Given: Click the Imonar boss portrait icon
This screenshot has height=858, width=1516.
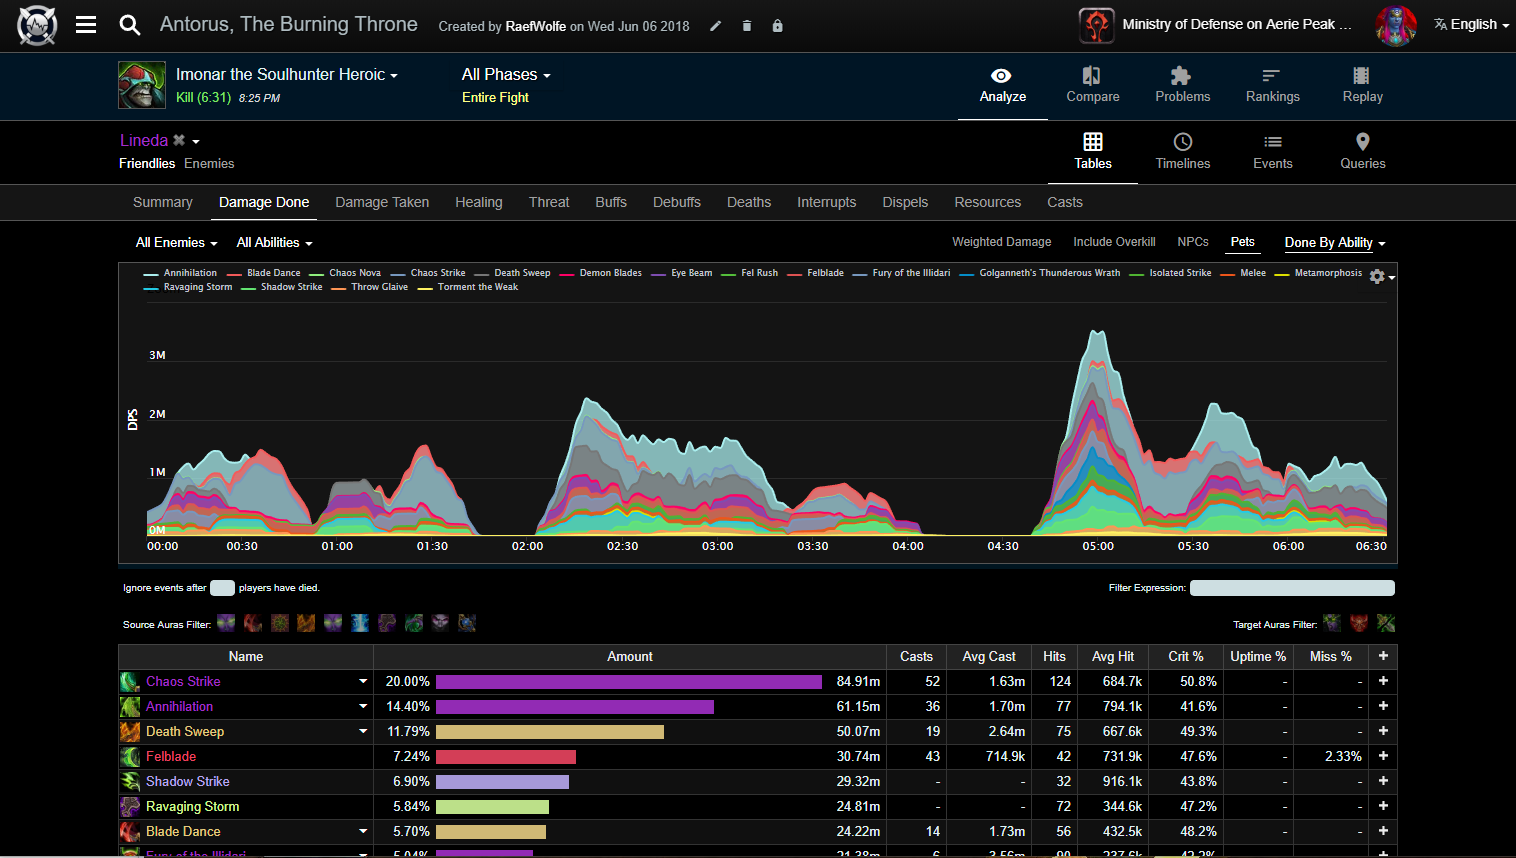Looking at the screenshot, I should point(142,85).
